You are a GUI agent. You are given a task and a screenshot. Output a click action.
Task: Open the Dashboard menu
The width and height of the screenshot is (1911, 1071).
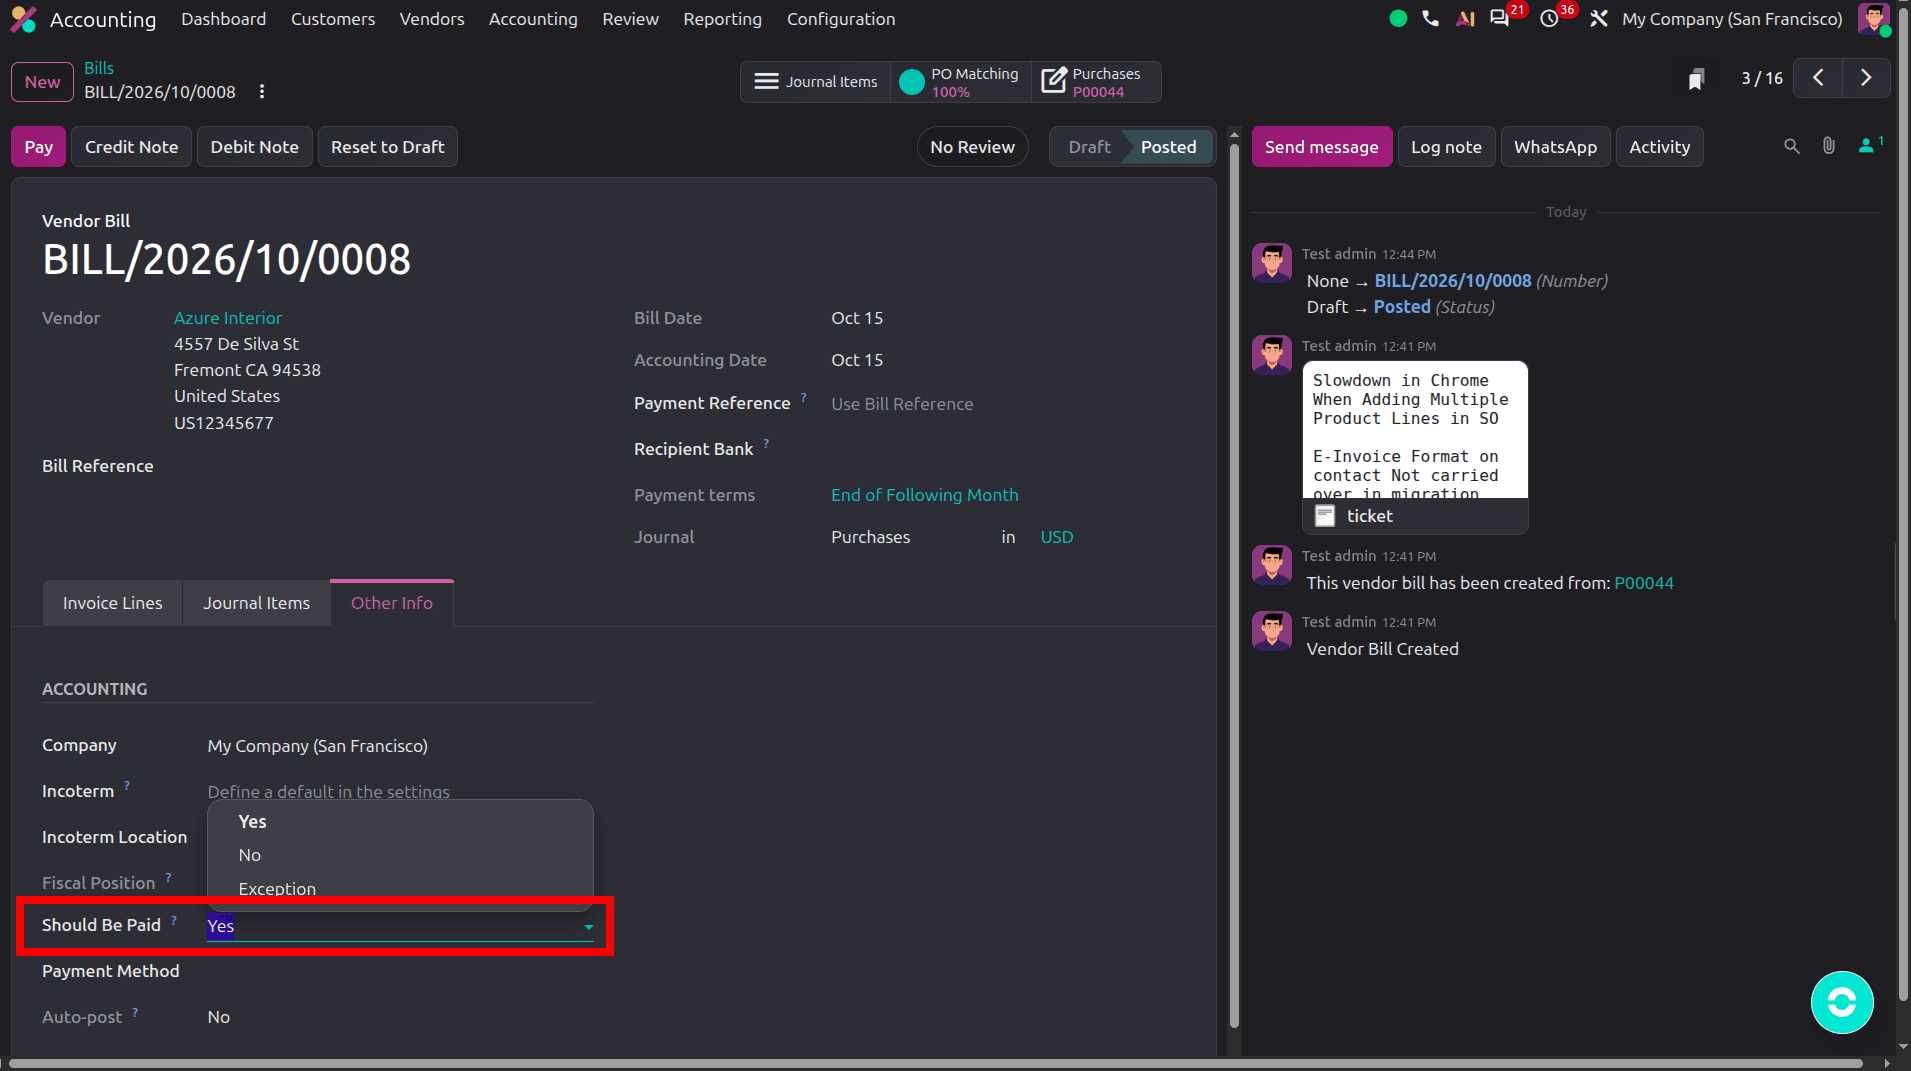223,19
